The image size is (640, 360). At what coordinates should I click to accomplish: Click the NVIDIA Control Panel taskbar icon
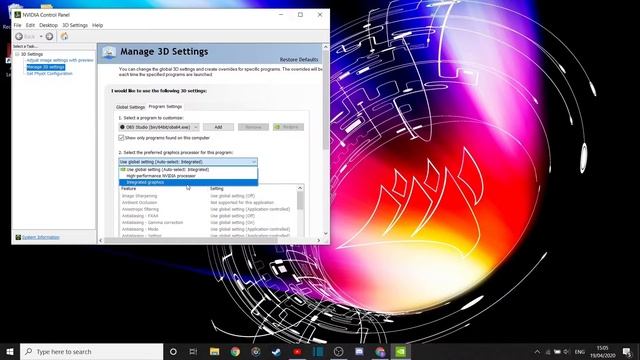click(x=400, y=351)
